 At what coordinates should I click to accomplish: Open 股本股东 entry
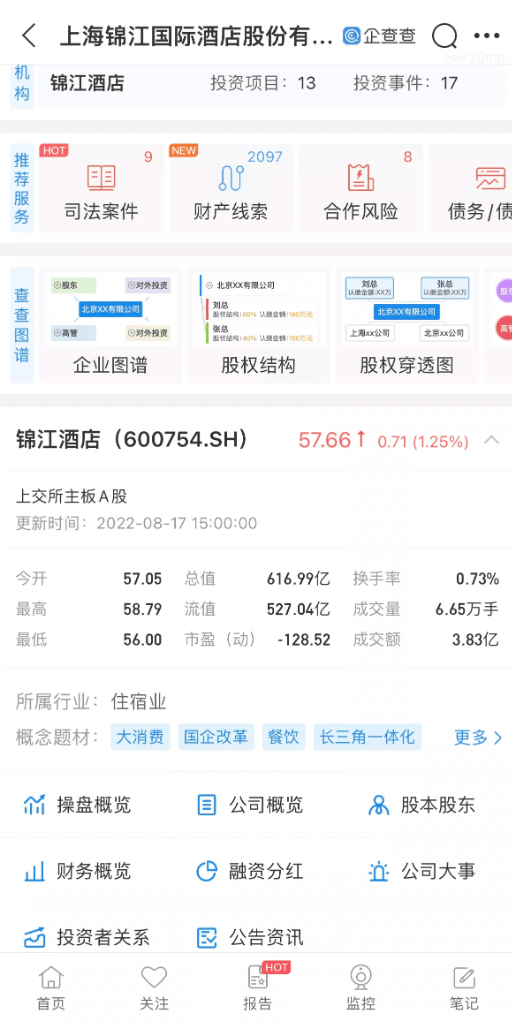tap(421, 805)
